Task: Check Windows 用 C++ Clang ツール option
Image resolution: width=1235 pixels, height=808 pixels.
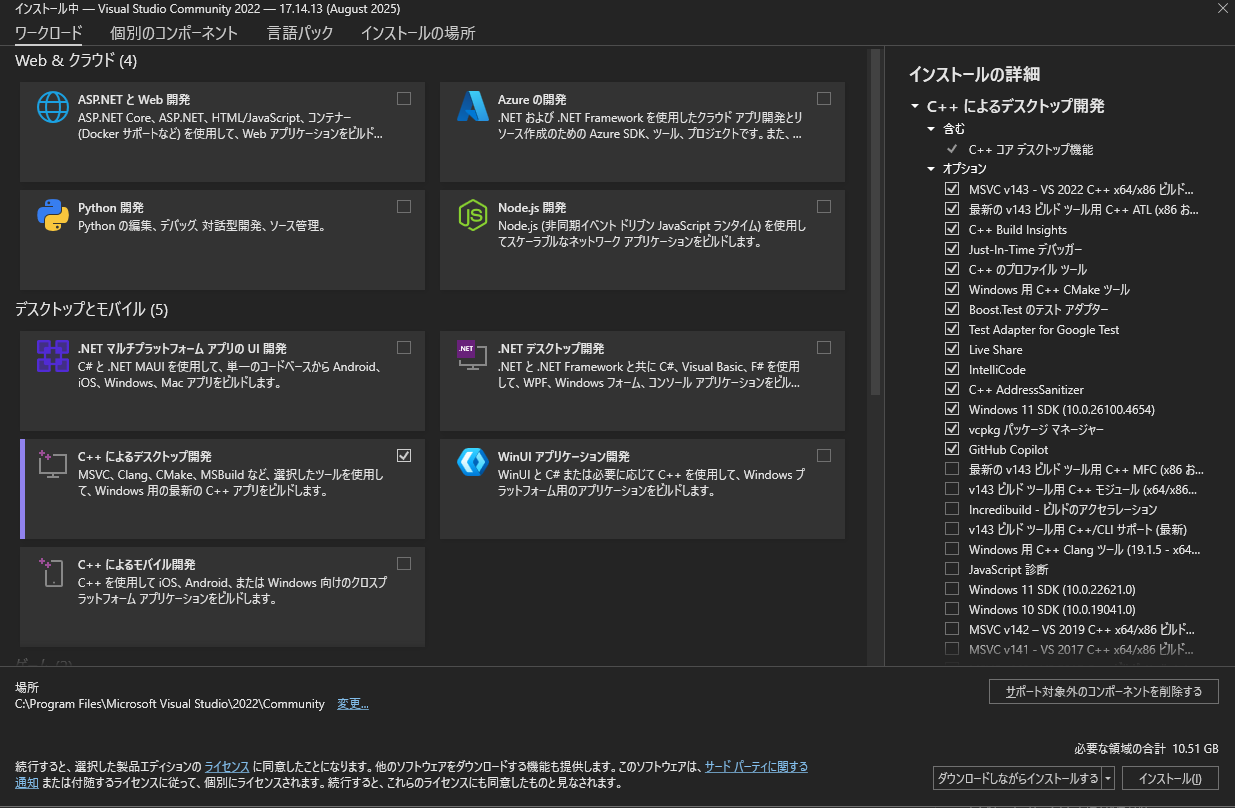Action: [952, 549]
